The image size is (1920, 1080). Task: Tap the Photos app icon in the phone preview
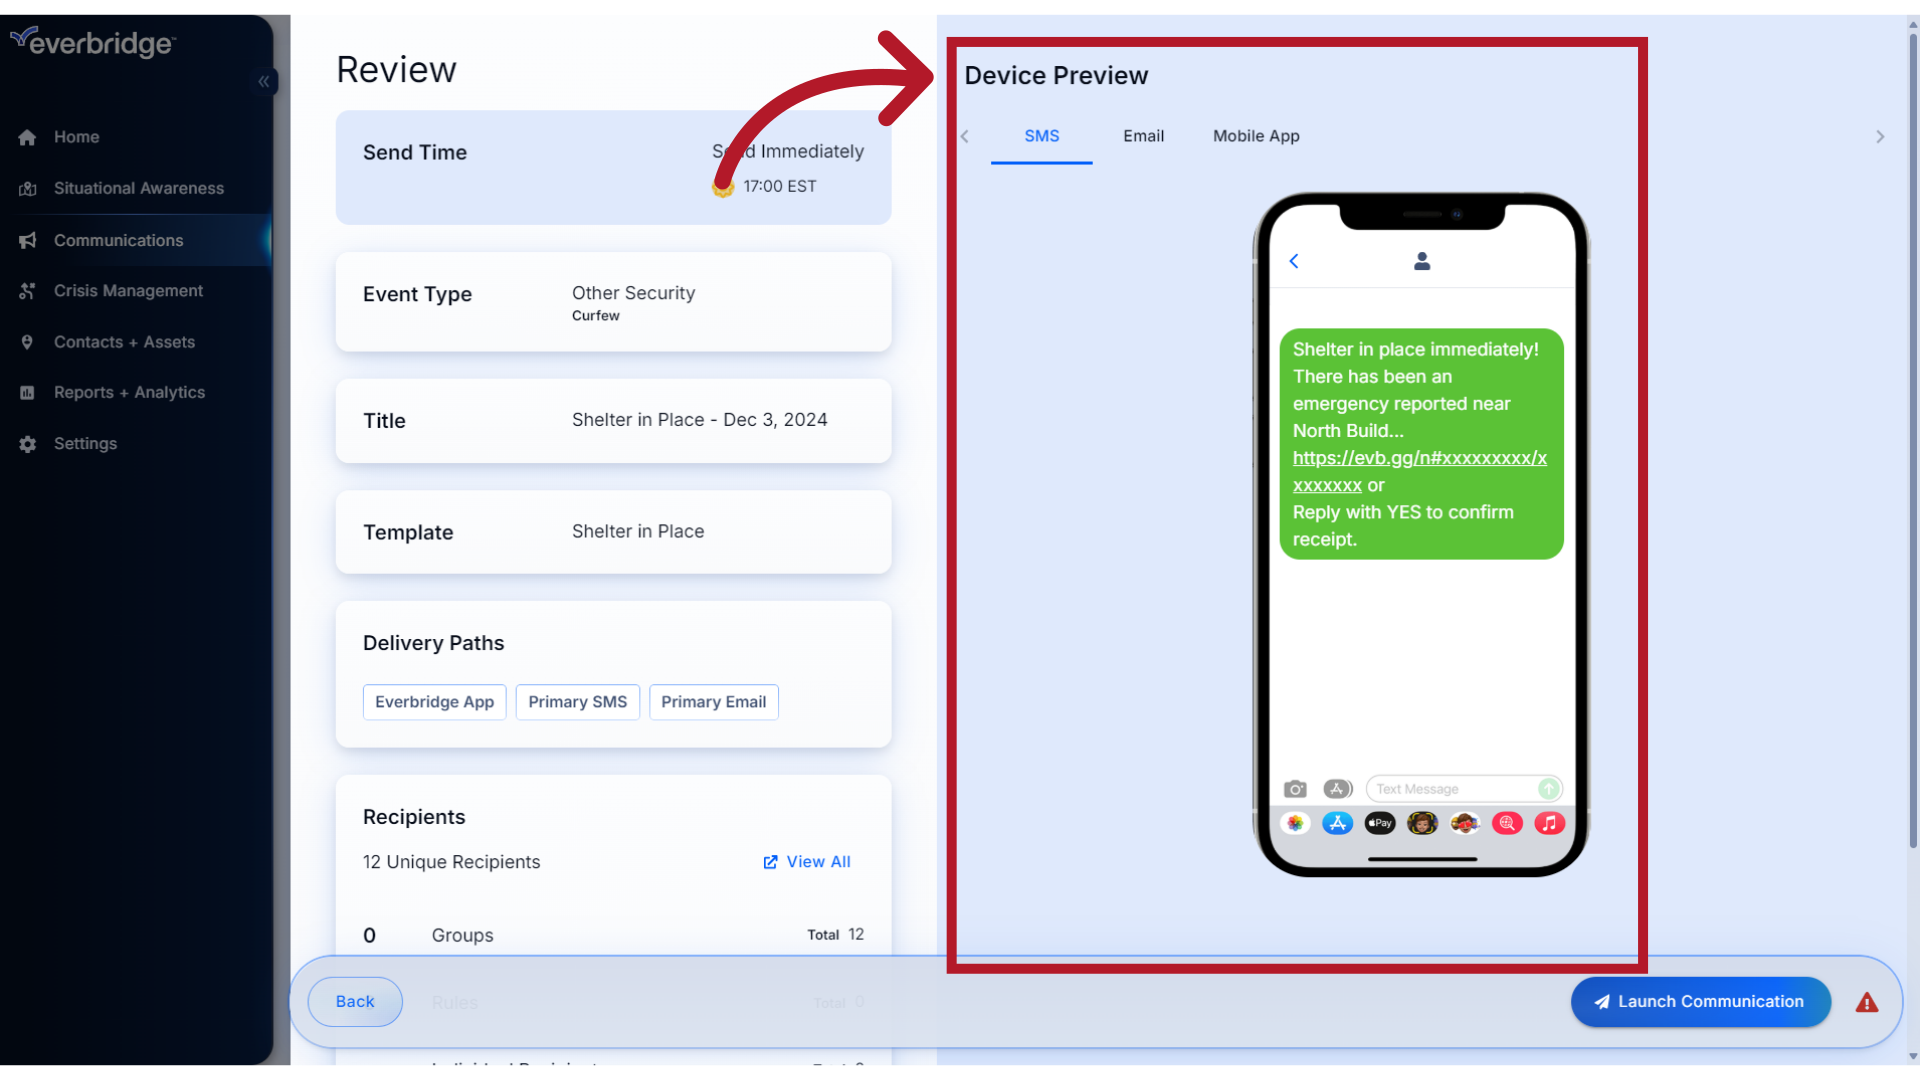point(1296,823)
